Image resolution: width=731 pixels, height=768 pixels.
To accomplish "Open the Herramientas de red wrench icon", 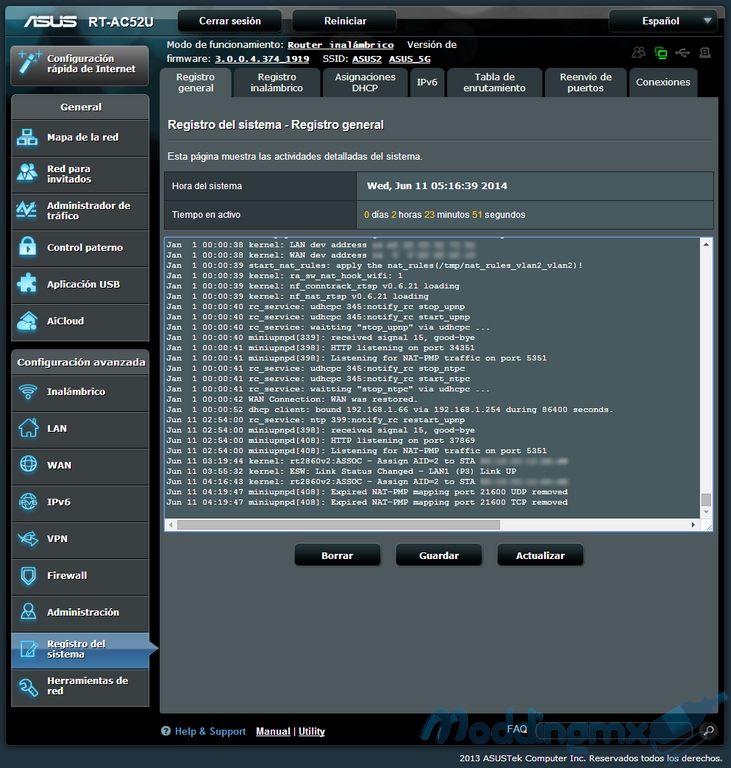I will (x=28, y=686).
